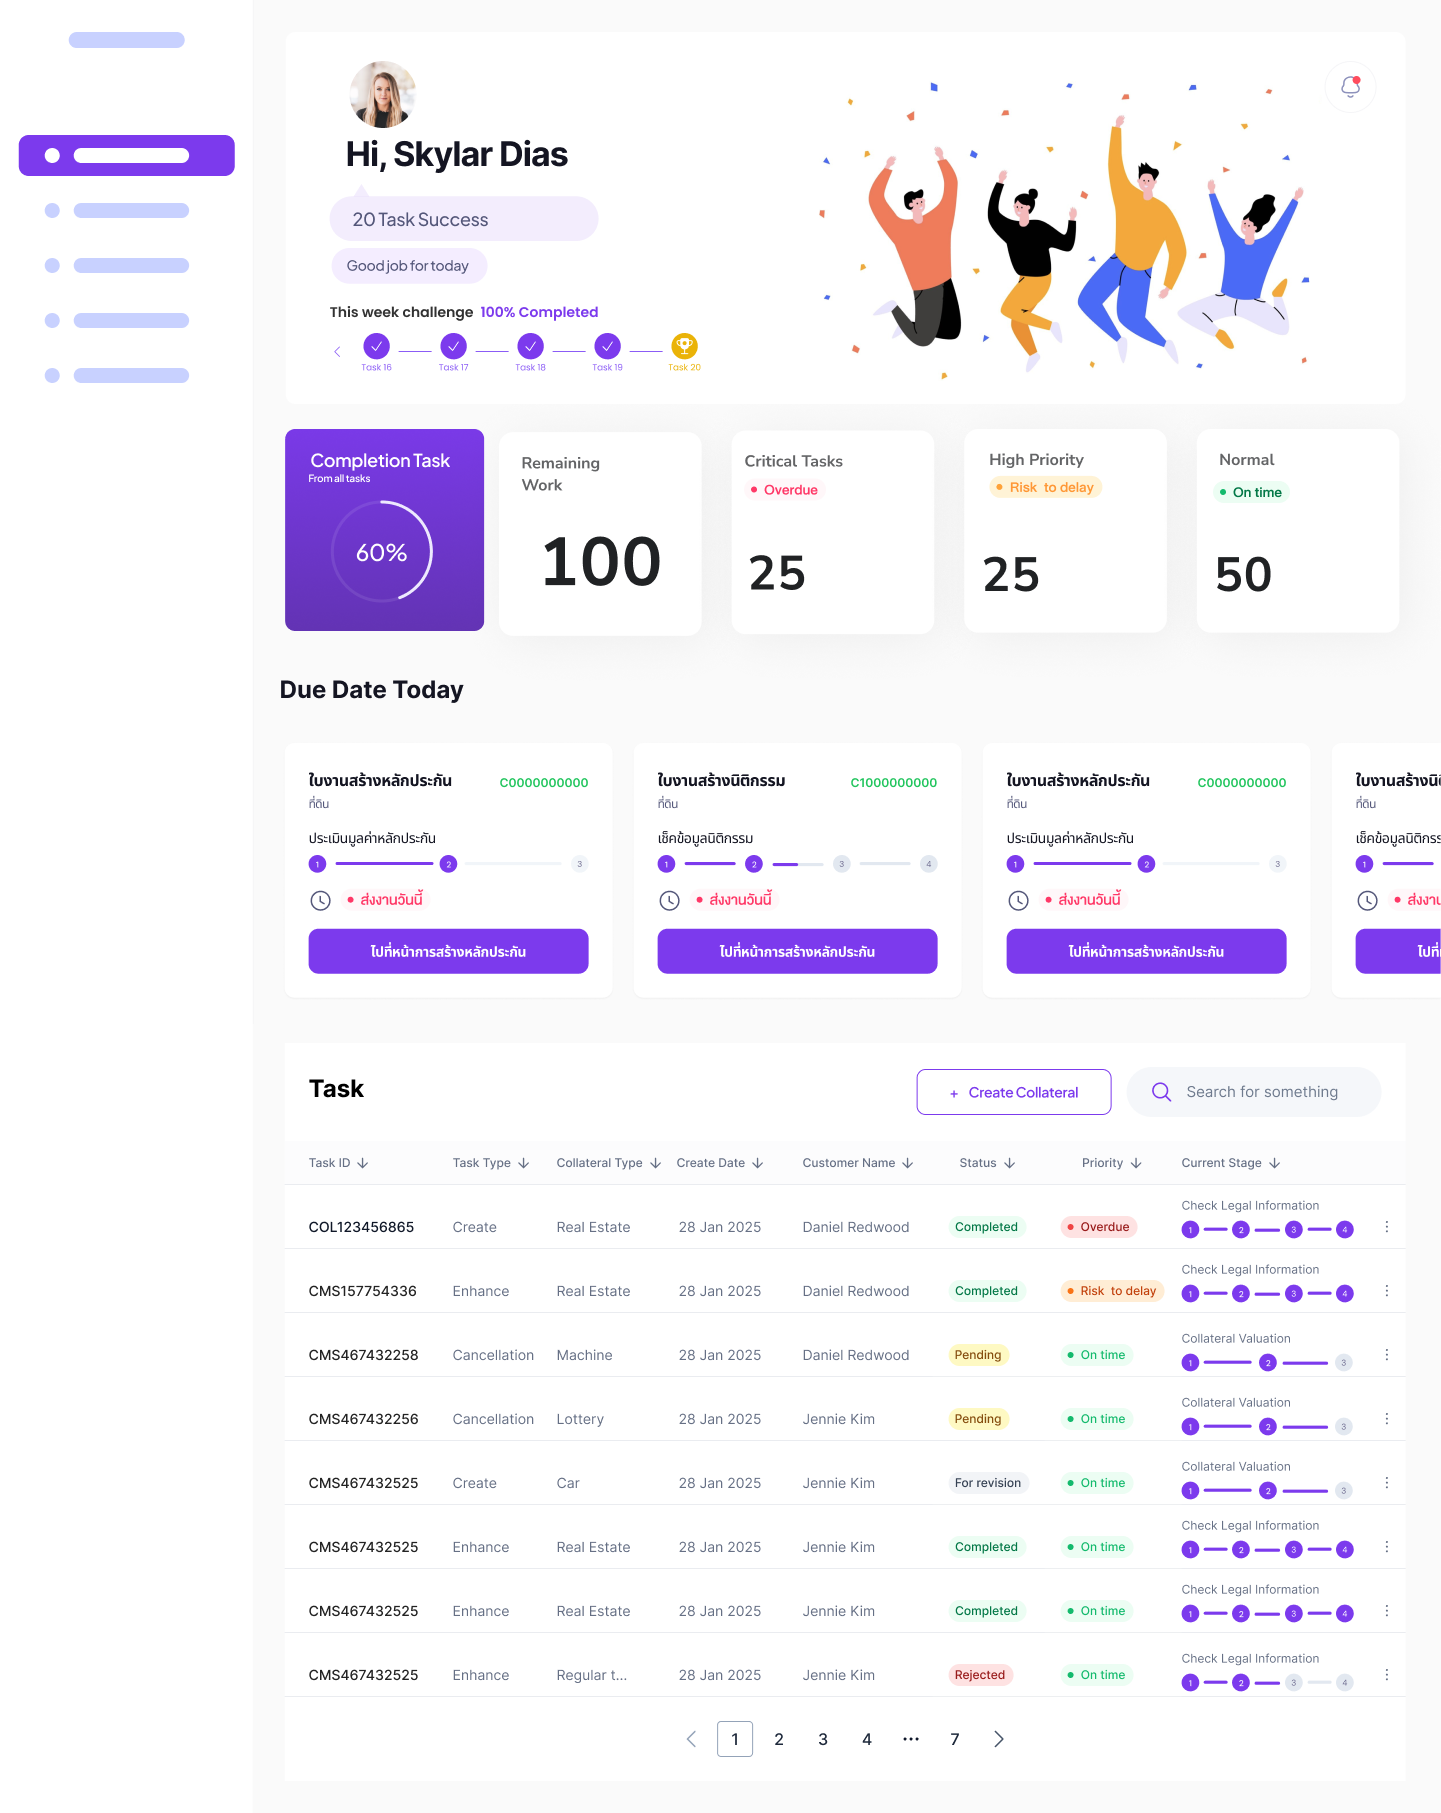
Task: Go to page 2
Action: [779, 1739]
